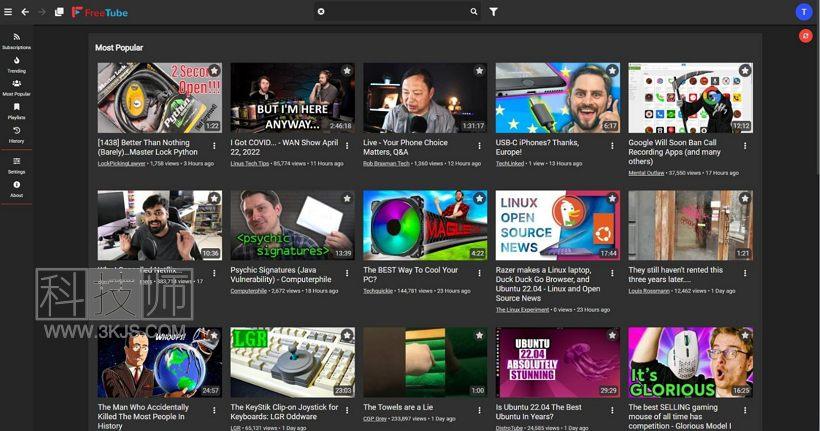Screen dimensions: 820x431
Task: Open options menu for USB-C iPhones video
Action: click(612, 146)
